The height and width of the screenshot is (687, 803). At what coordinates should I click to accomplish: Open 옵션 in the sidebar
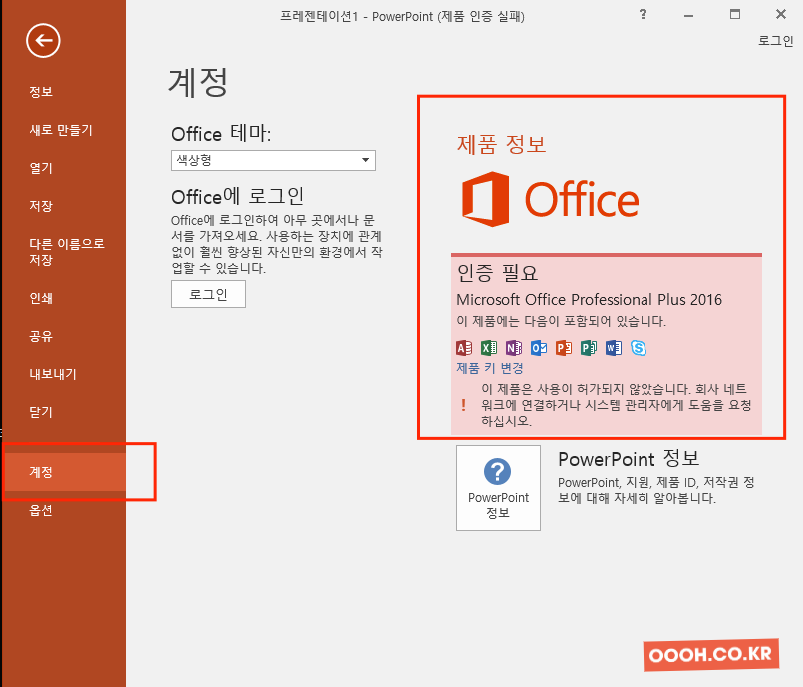tap(41, 510)
